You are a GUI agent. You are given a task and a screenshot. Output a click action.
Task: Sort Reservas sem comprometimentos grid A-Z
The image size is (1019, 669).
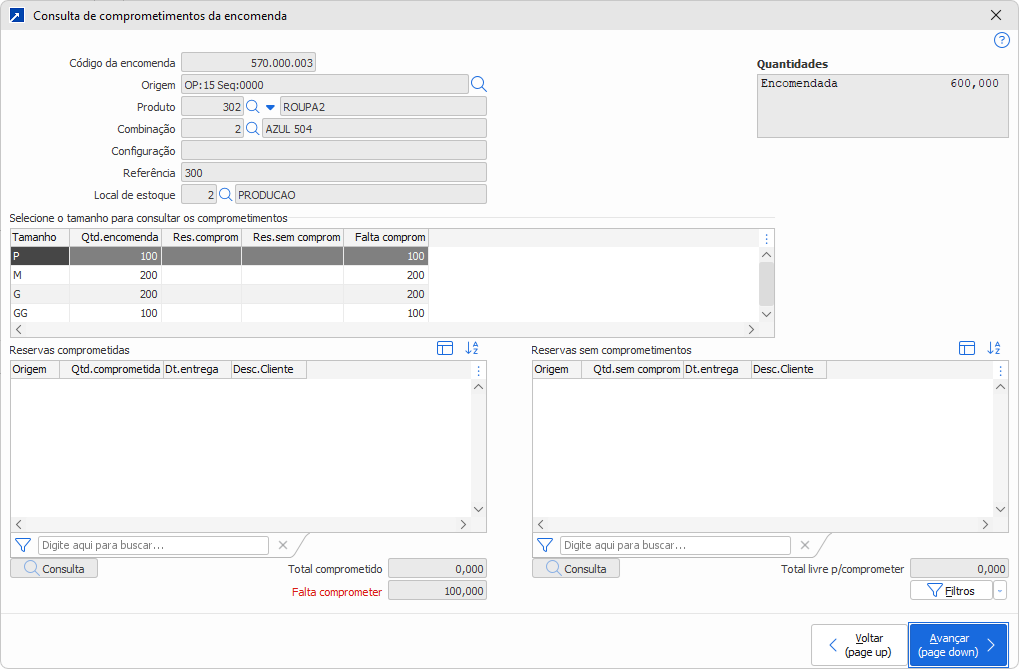coord(994,348)
